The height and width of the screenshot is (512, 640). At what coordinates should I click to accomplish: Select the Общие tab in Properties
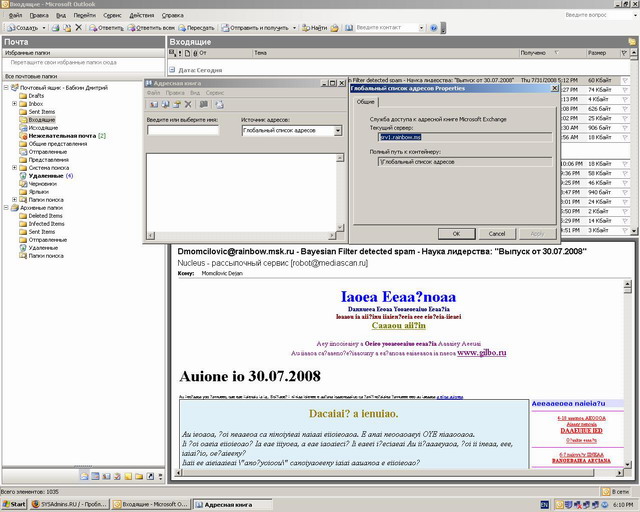pos(365,102)
